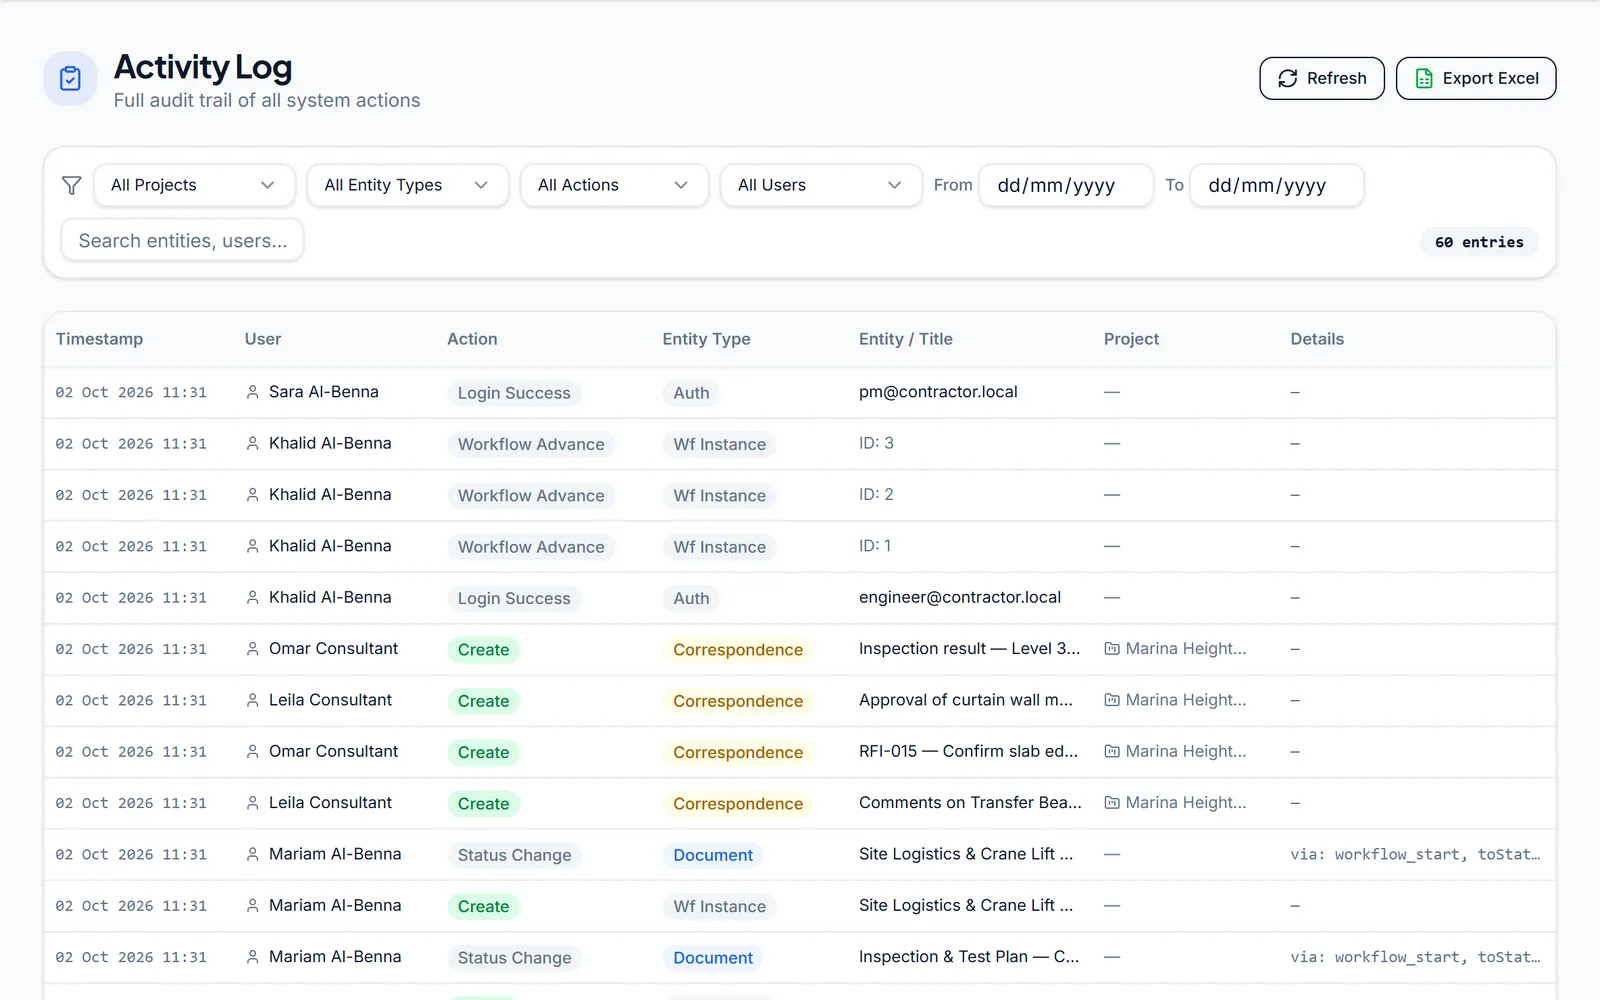Click the user icon in the Comments on Transfer Bea row
Screen dimensions: 1600x1000
click(253, 803)
